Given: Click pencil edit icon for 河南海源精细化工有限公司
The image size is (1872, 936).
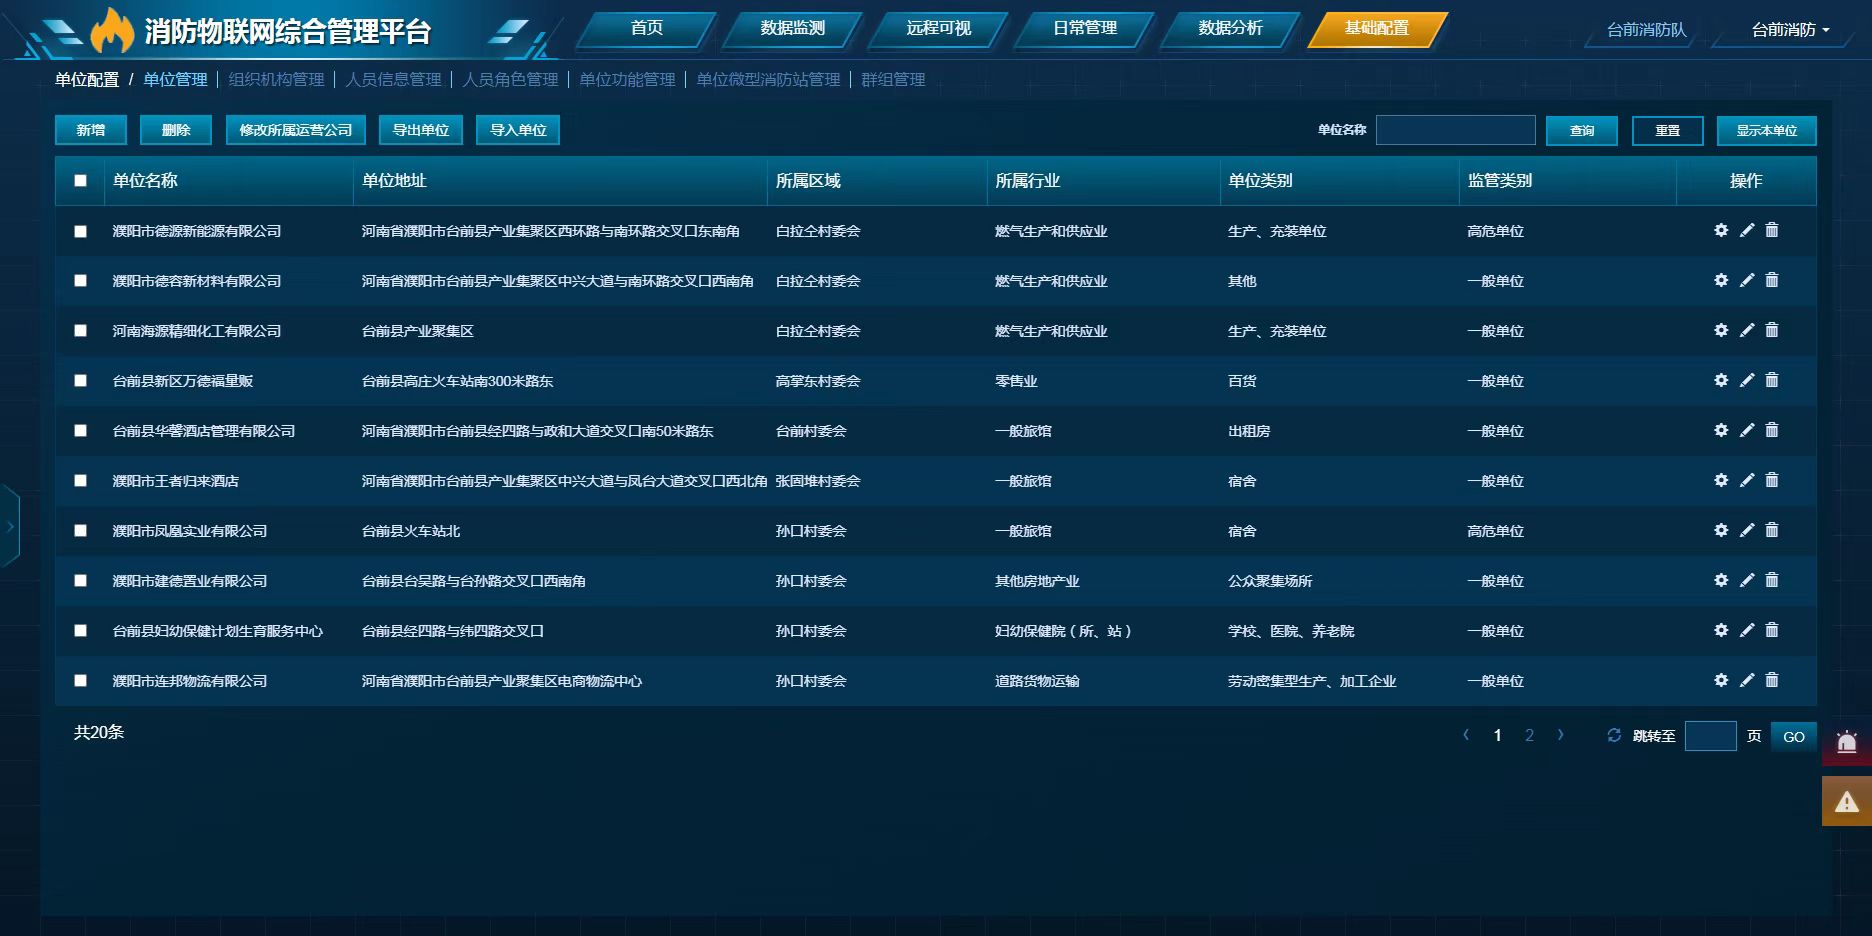Looking at the screenshot, I should (x=1747, y=330).
